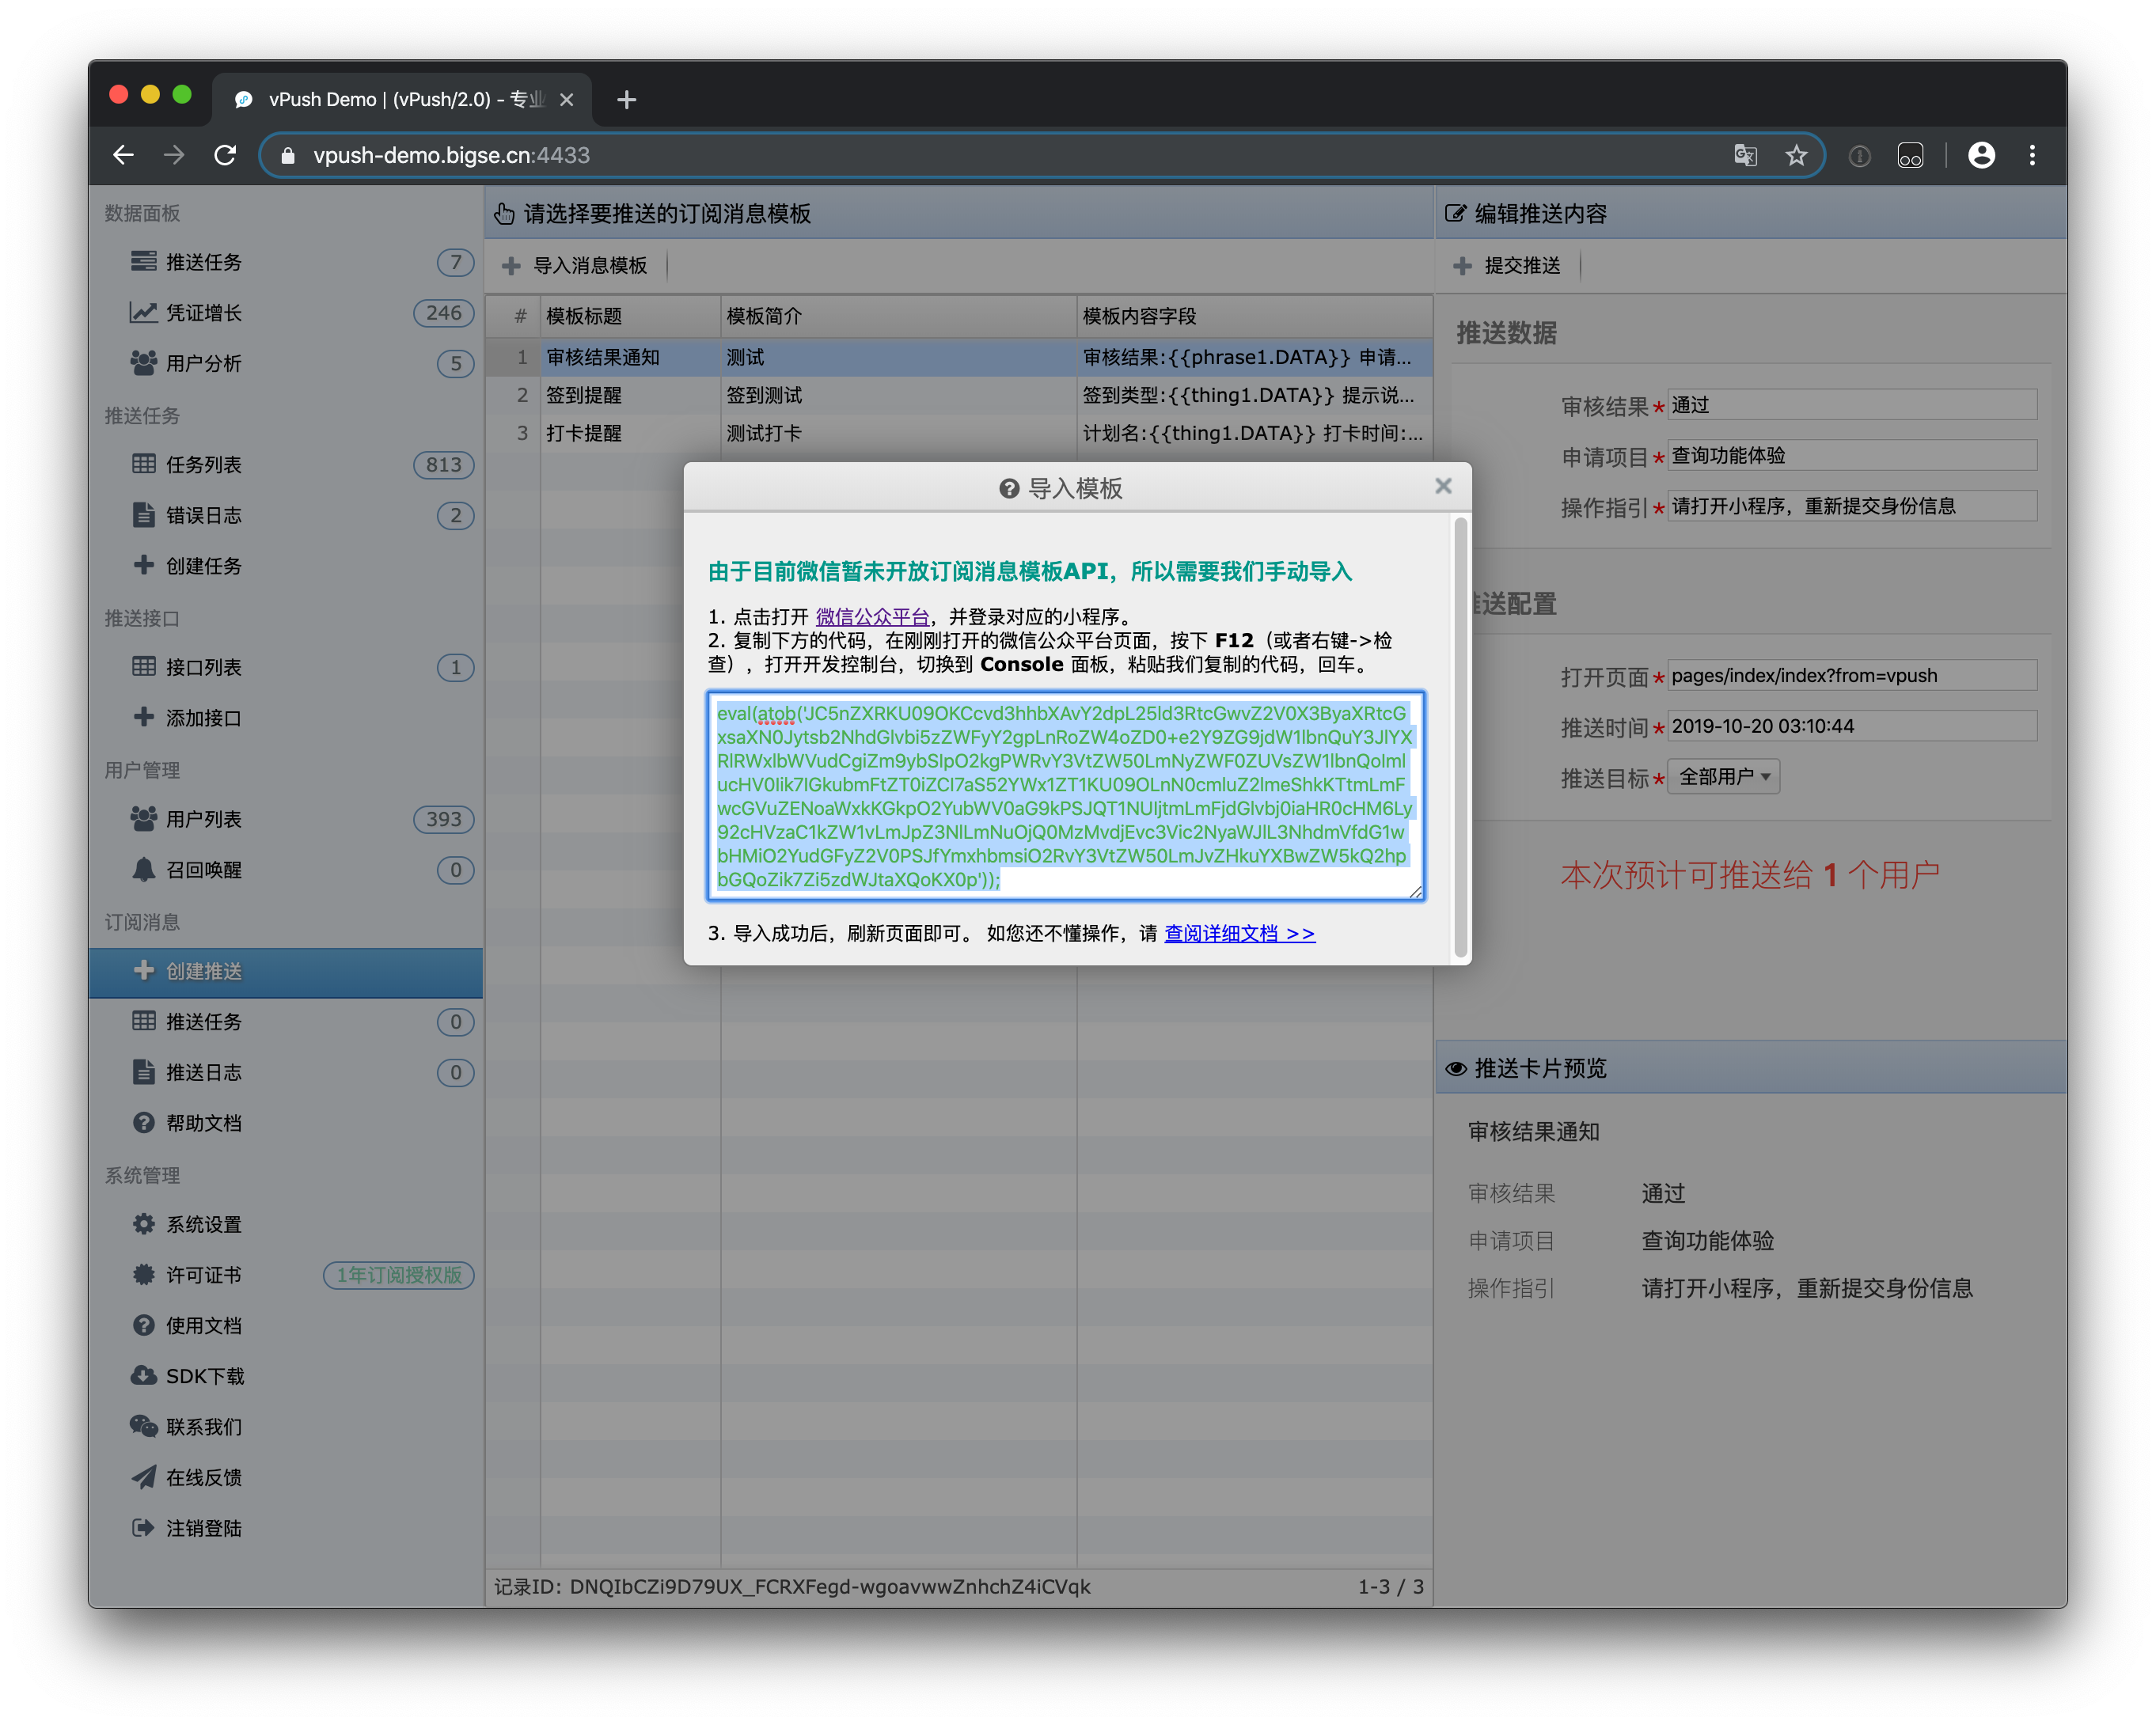
Task: Open 召回唤醒 bell icon
Action: [x=144, y=869]
